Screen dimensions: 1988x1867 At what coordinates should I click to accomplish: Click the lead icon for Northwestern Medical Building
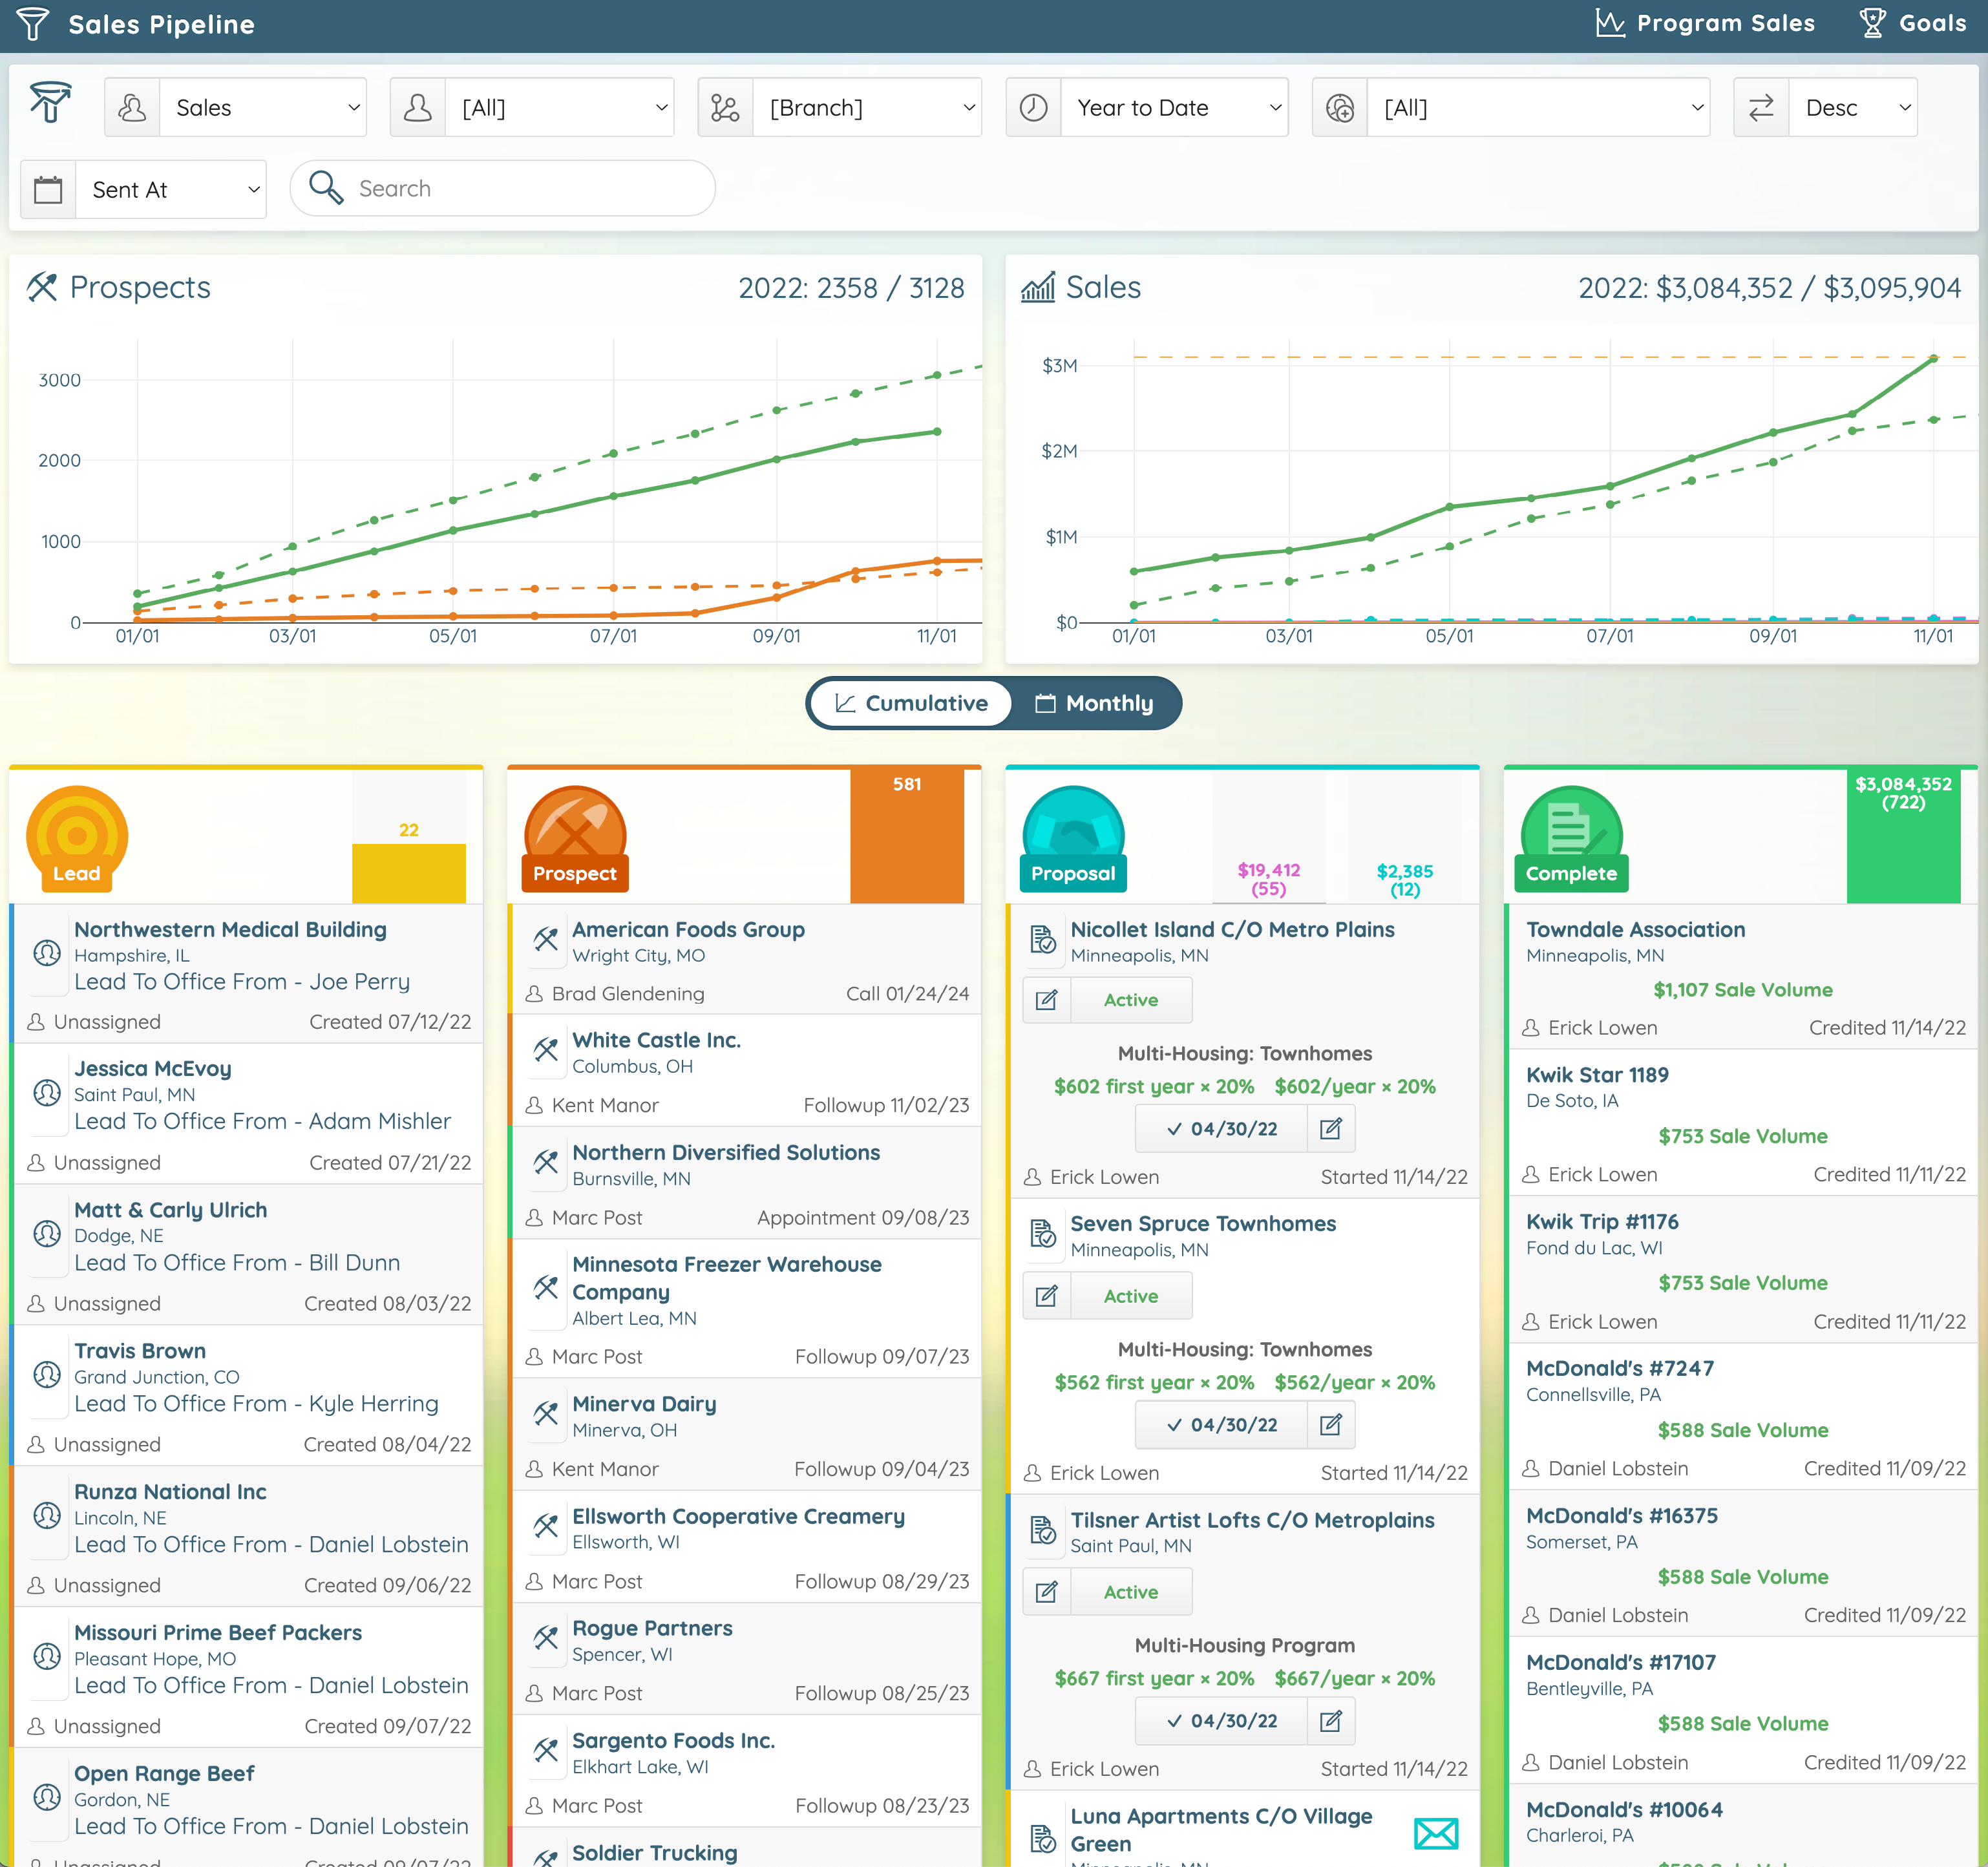click(x=47, y=953)
